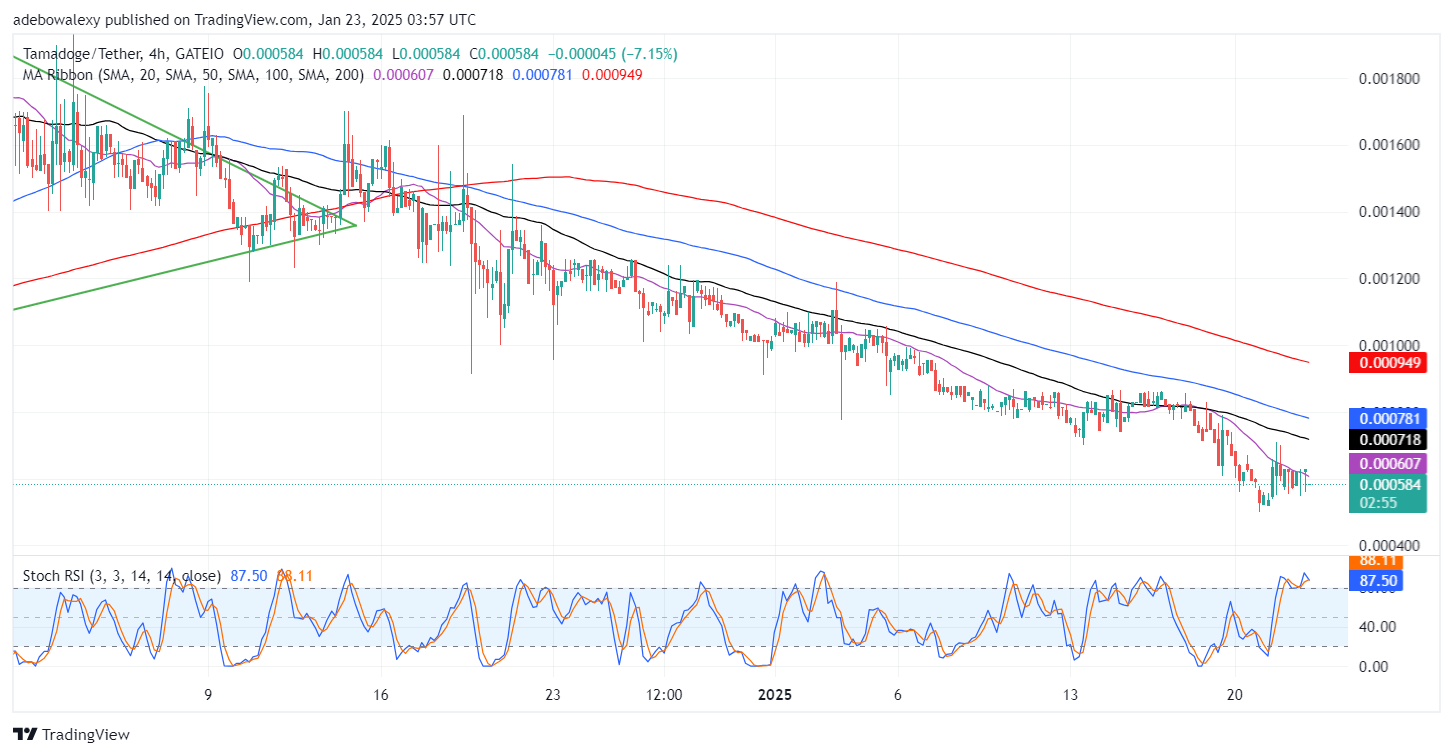Screen dimensions: 1453x756
Task: Click the 0.00 oscillator axis value
Action: tap(1373, 667)
